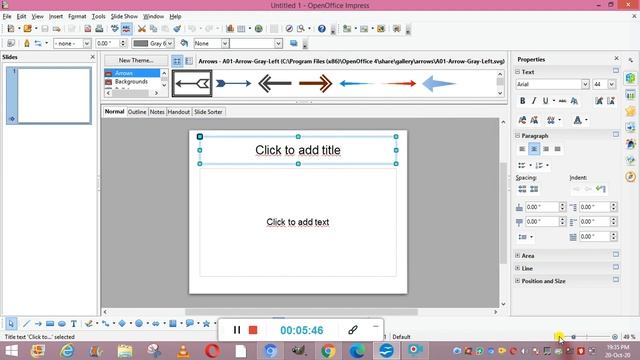Open the Callouts shapes tool
Screen dimensions: 640x360
[x=189, y=324]
